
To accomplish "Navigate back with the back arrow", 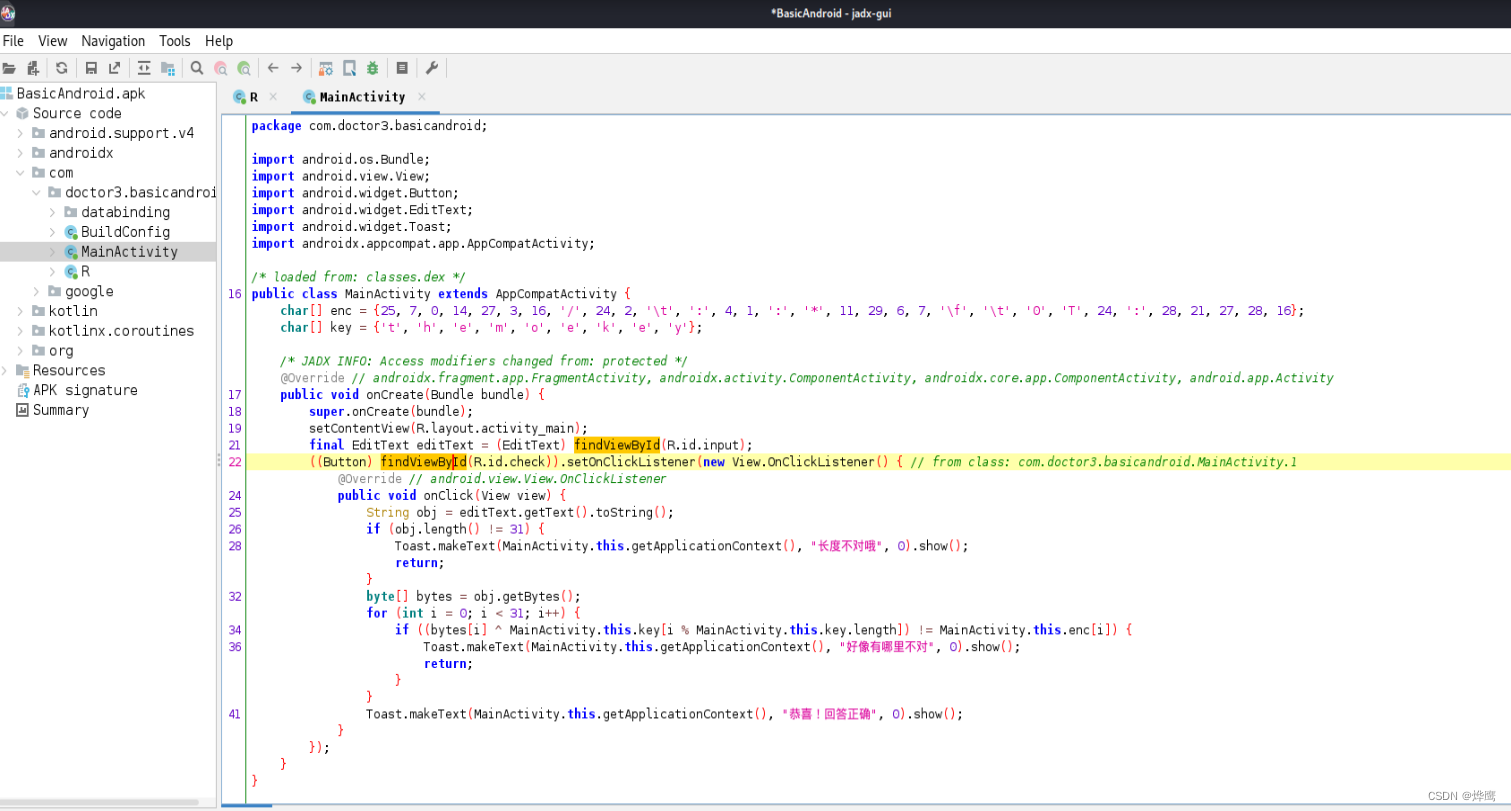I will pos(272,67).
